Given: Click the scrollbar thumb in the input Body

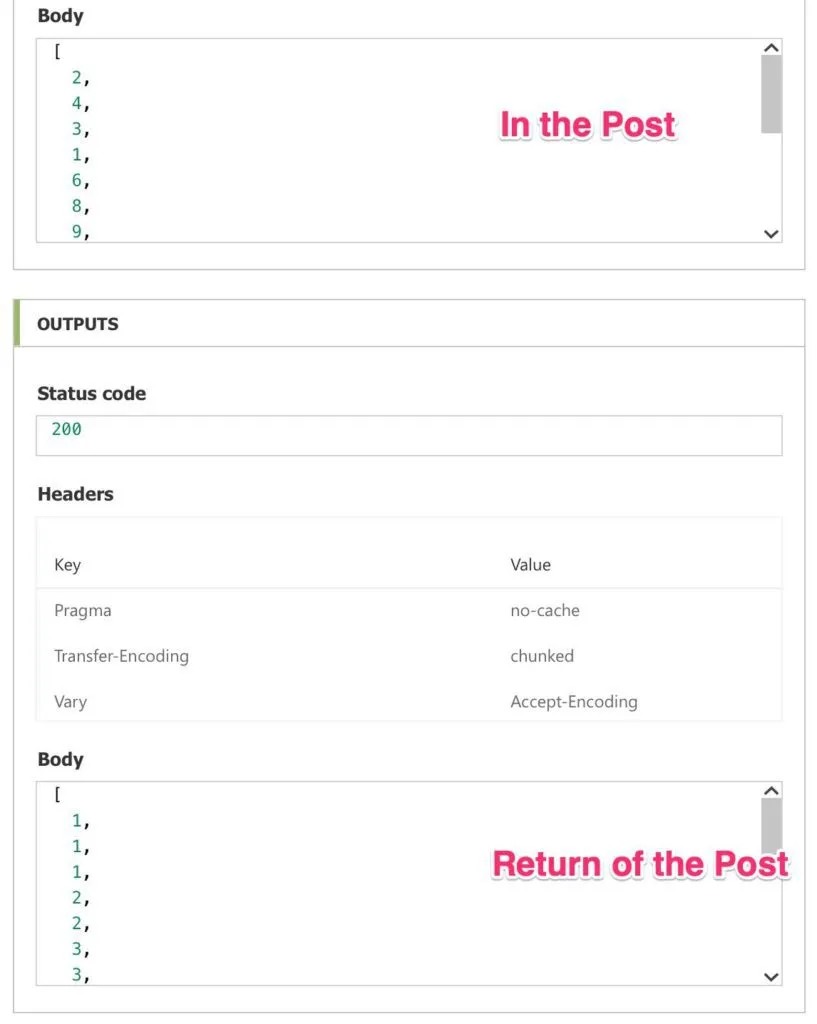Looking at the screenshot, I should [771, 93].
